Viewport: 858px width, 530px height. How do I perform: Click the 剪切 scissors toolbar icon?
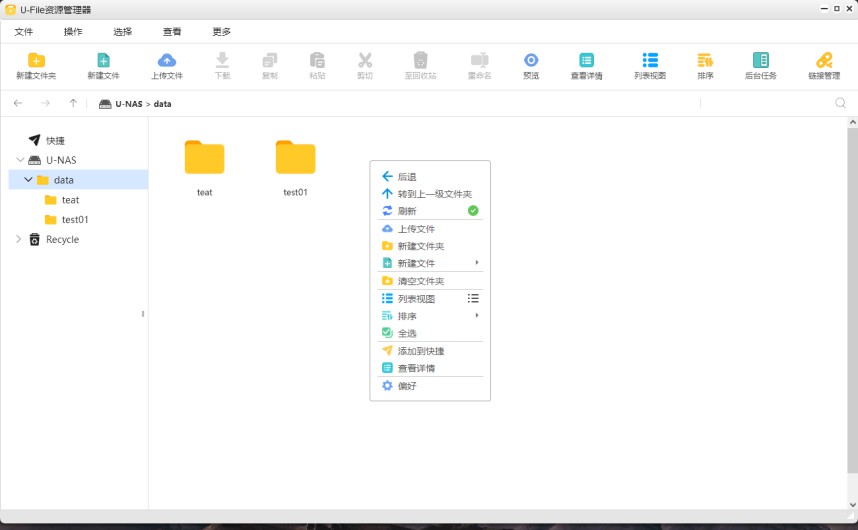(365, 60)
